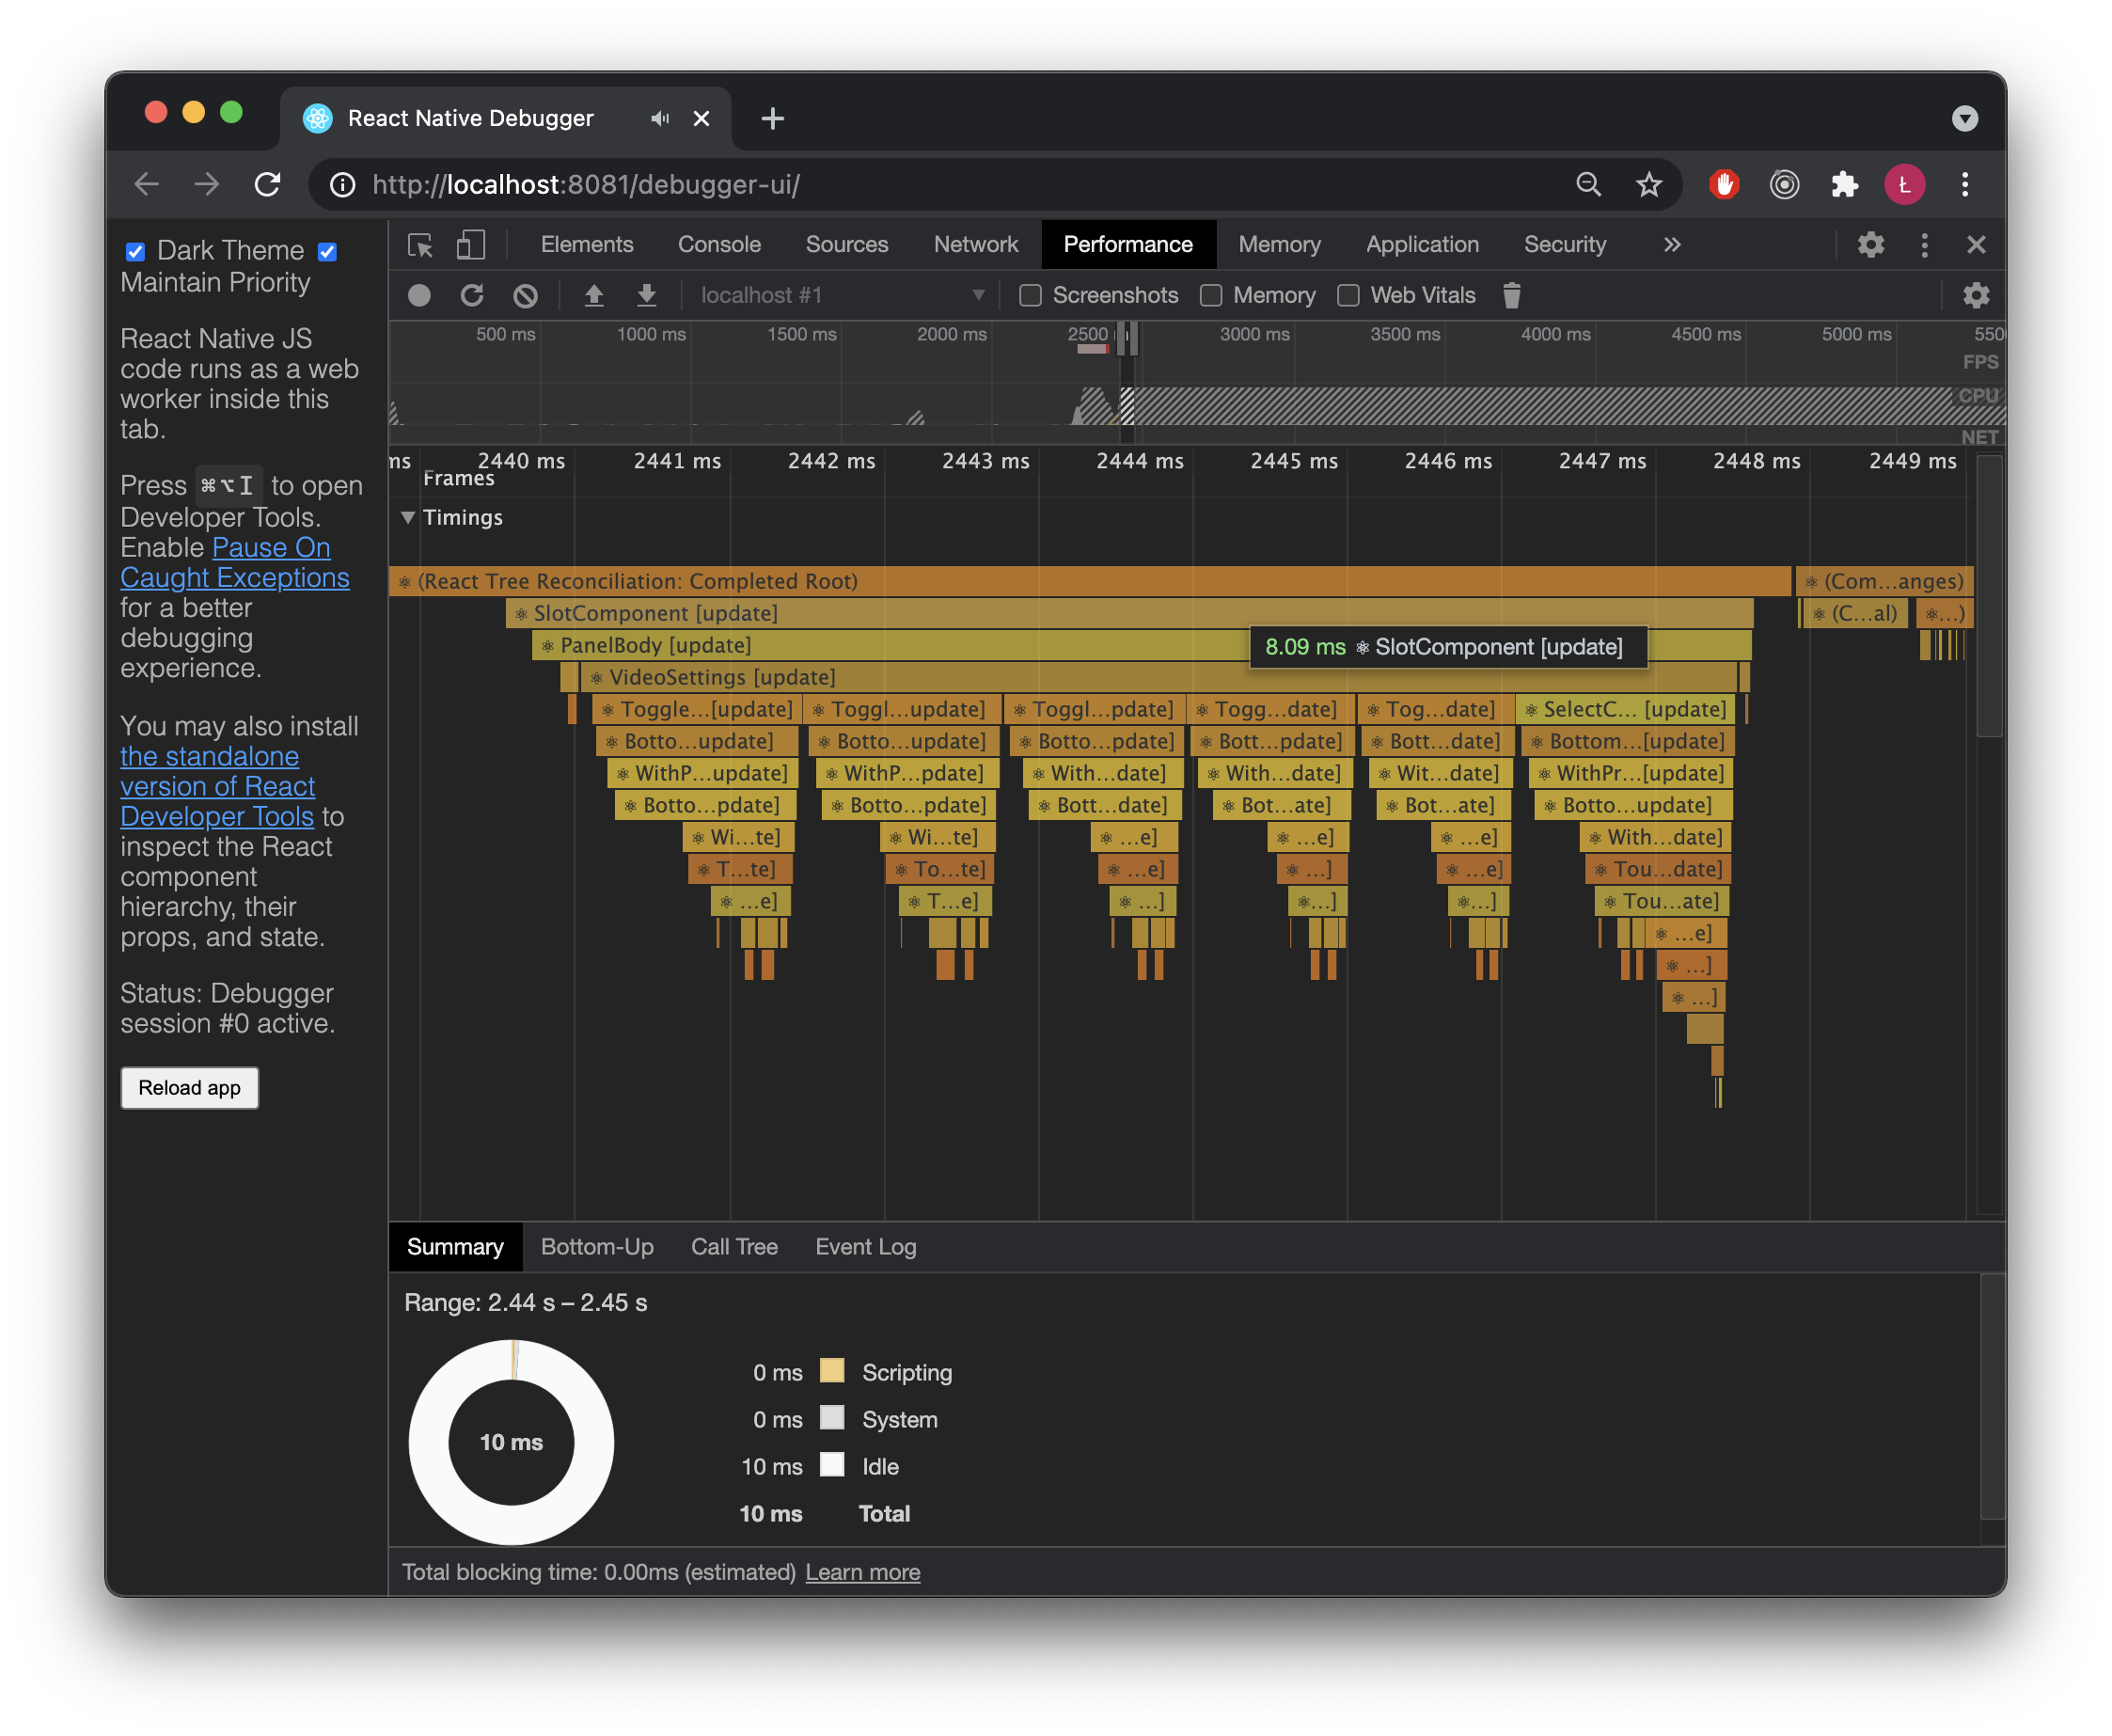Collapse the Timings track section

coord(408,517)
